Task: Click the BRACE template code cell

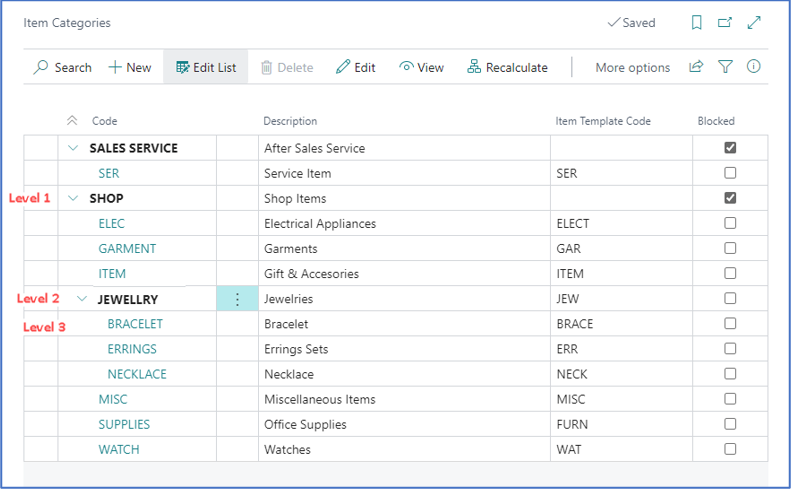Action: click(x=622, y=324)
